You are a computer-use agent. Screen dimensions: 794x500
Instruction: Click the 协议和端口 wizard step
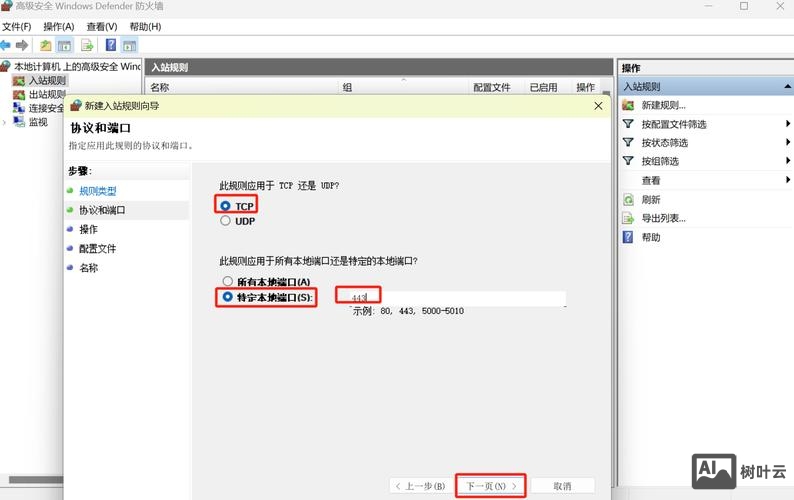tap(102, 210)
